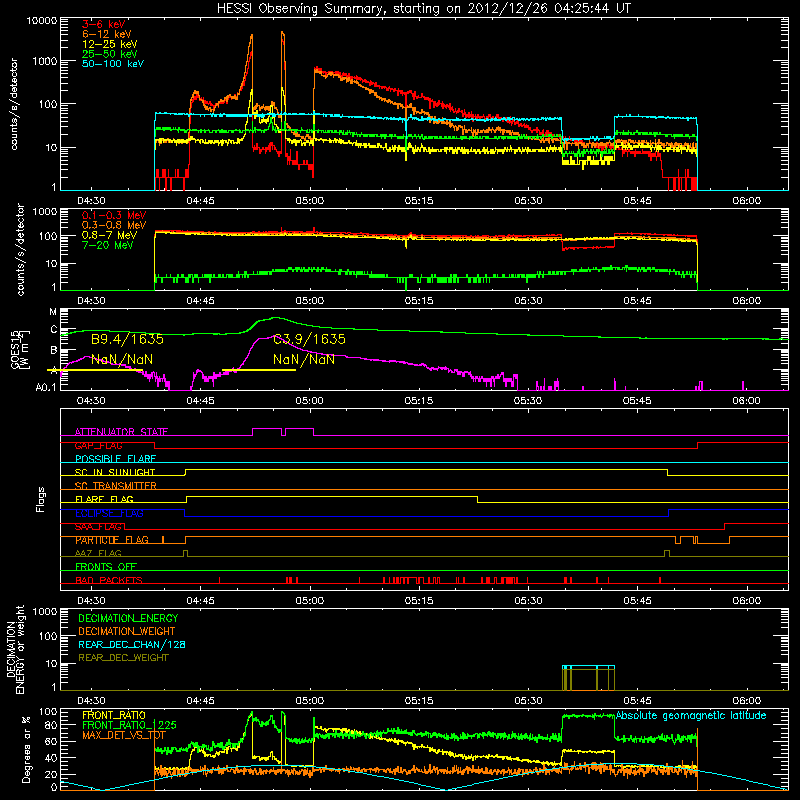Screen dimensions: 800x800
Task: Click the 05:00 tick on the top plot
Action: 310,201
